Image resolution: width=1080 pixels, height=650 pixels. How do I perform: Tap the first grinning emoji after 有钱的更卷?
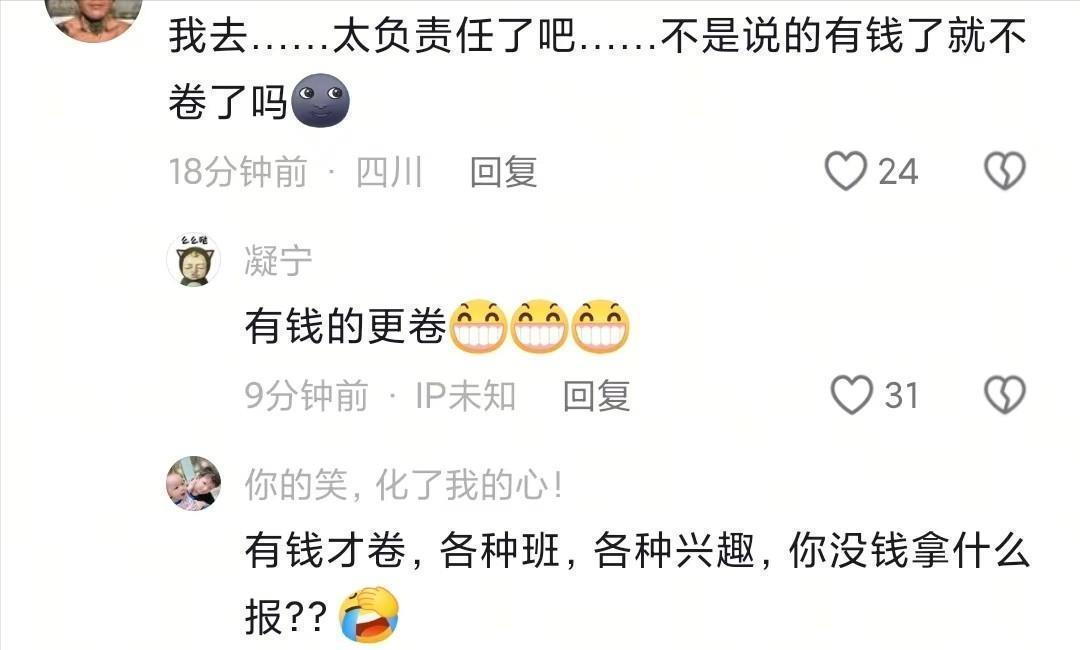479,326
